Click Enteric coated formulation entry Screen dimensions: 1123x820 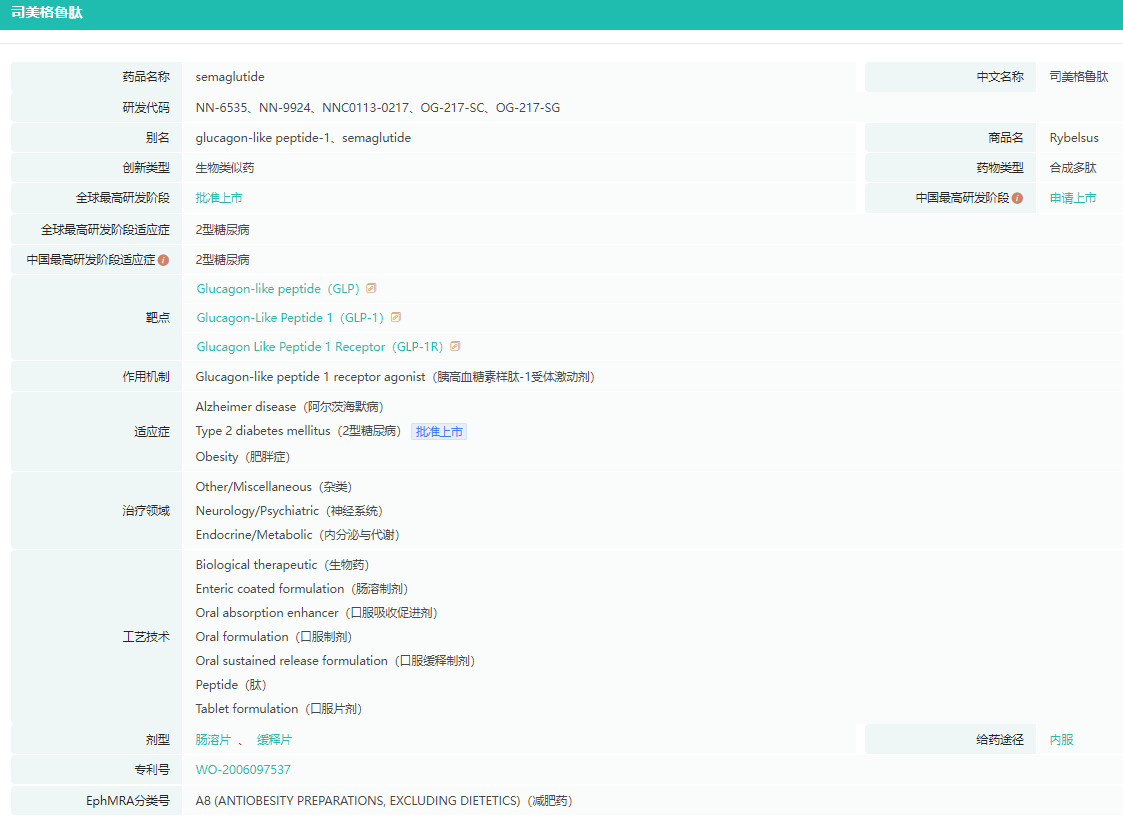pyautogui.click(x=302, y=589)
